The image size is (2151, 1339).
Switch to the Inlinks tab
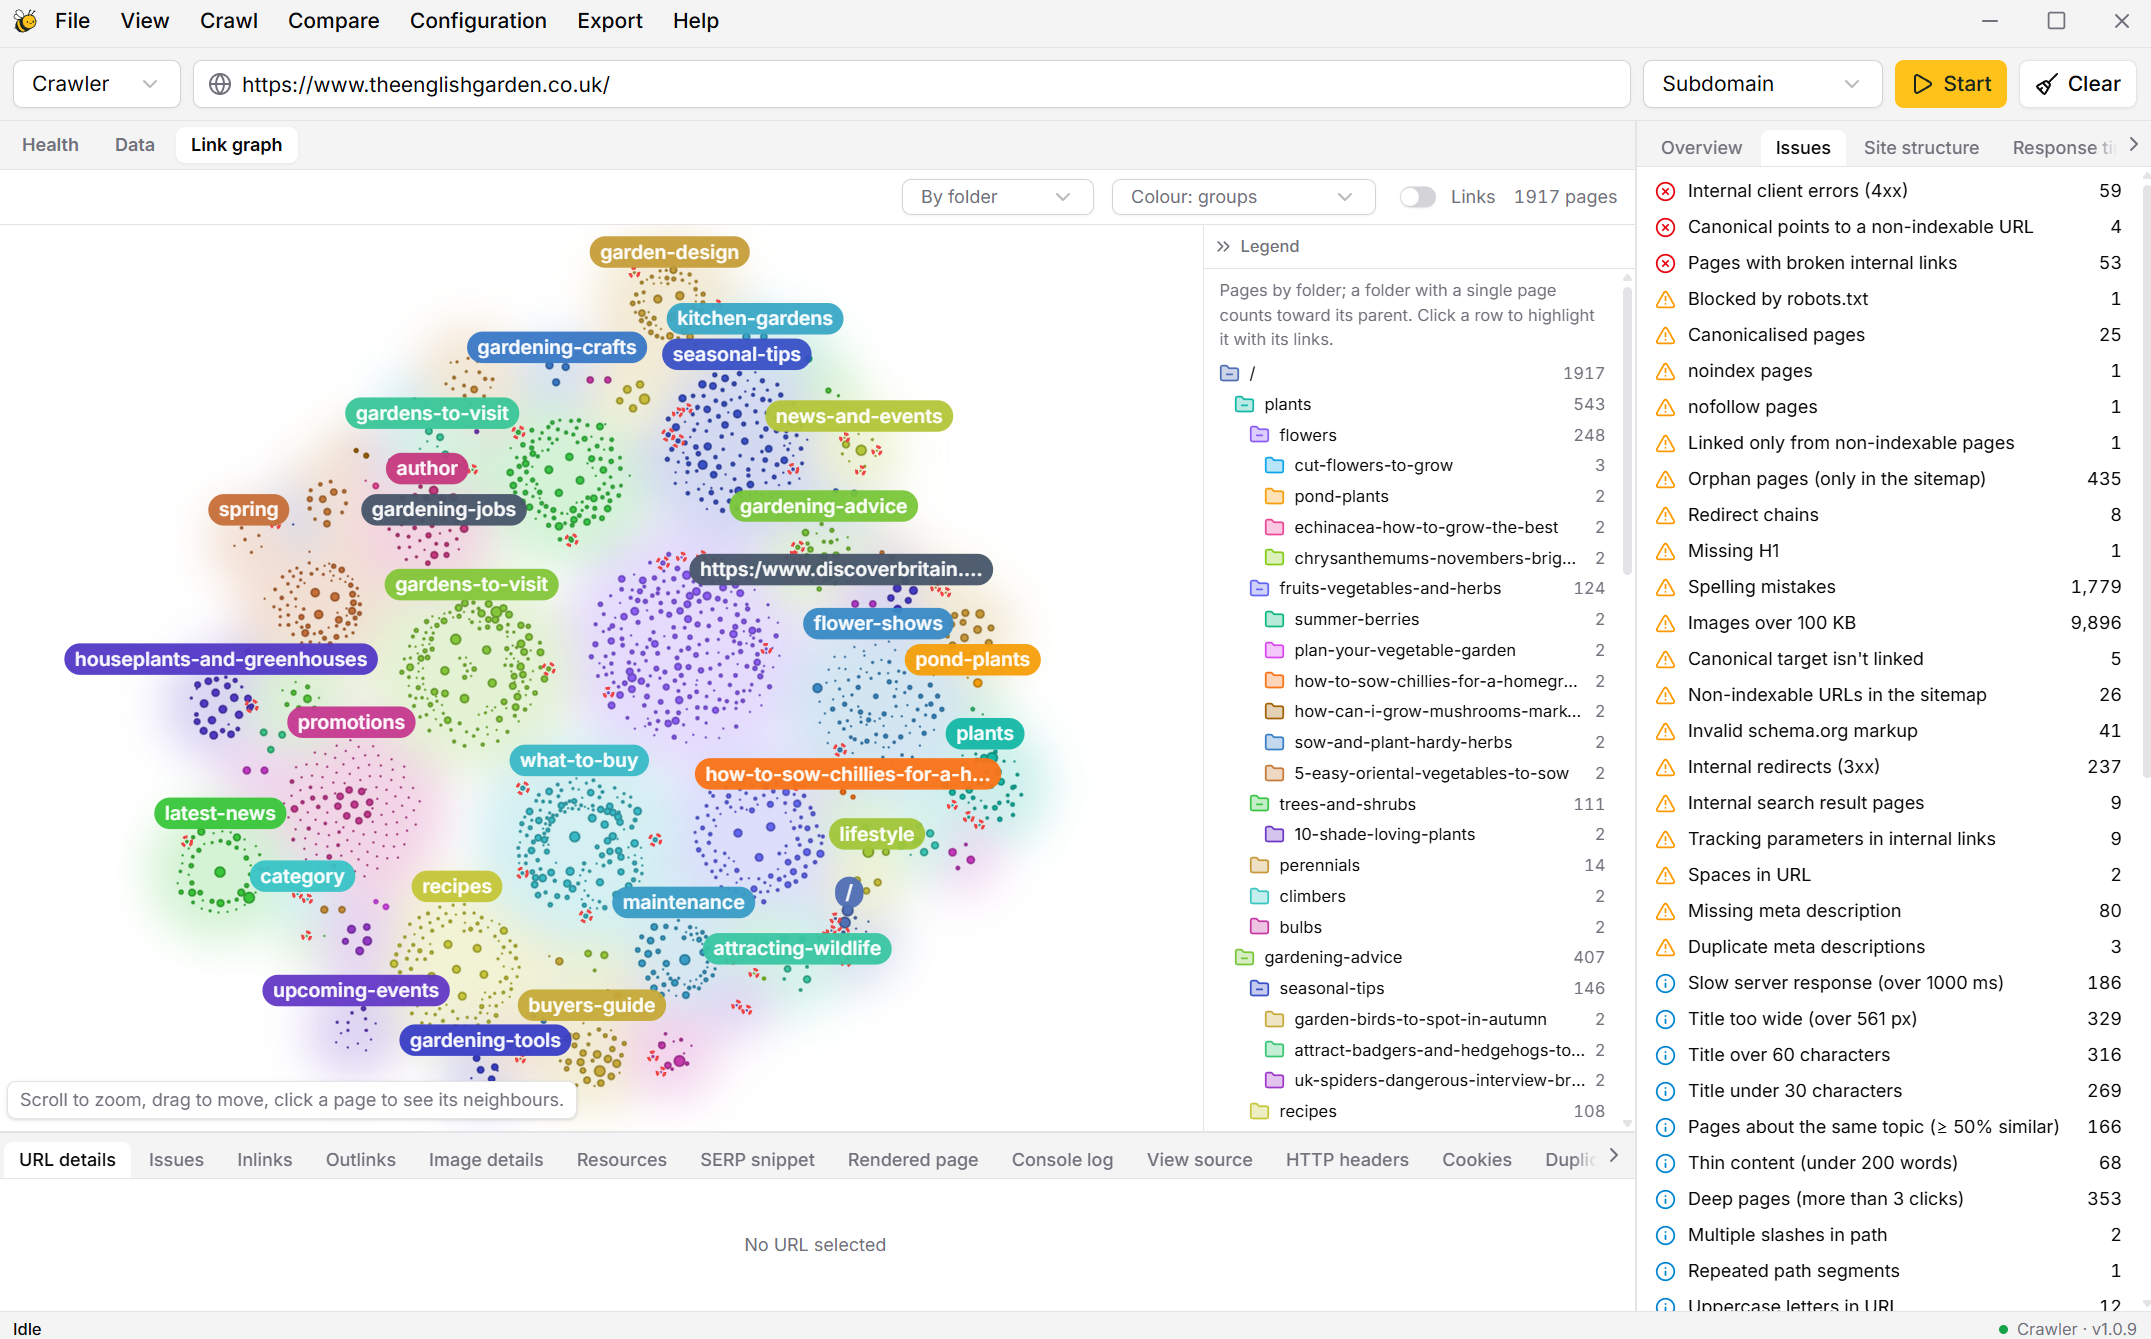click(264, 1159)
